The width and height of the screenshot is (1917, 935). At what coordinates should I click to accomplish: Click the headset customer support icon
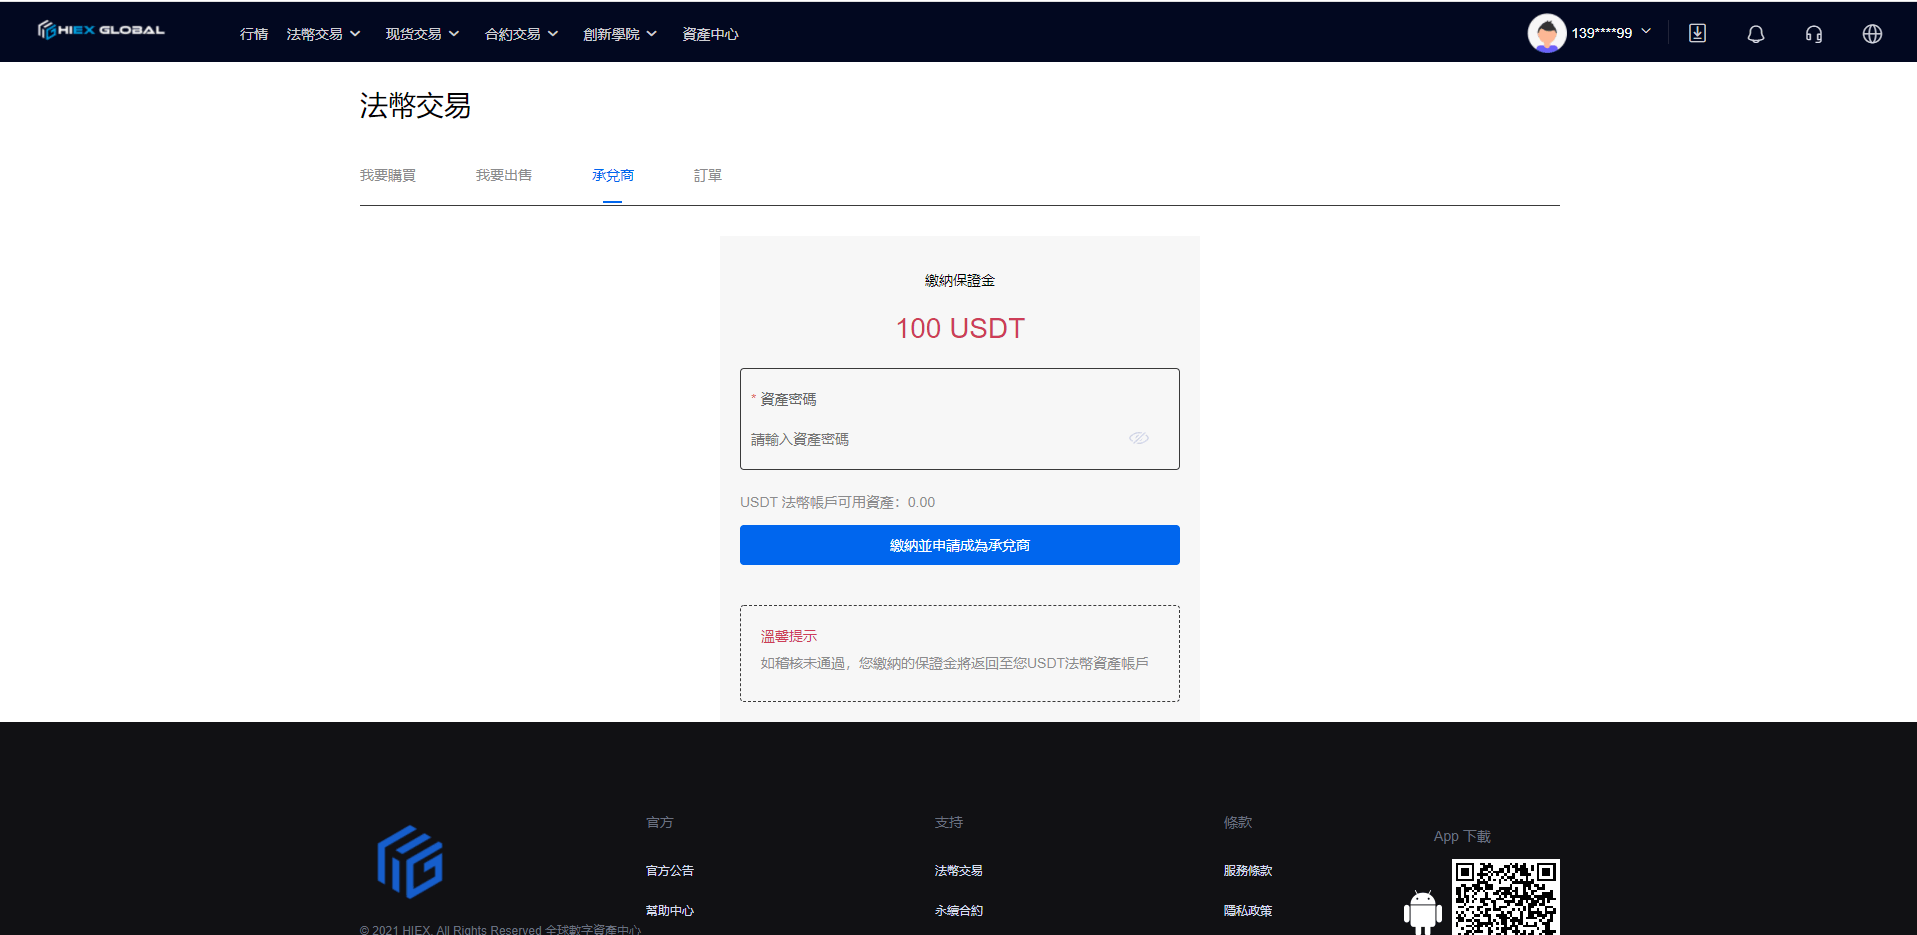[1813, 34]
